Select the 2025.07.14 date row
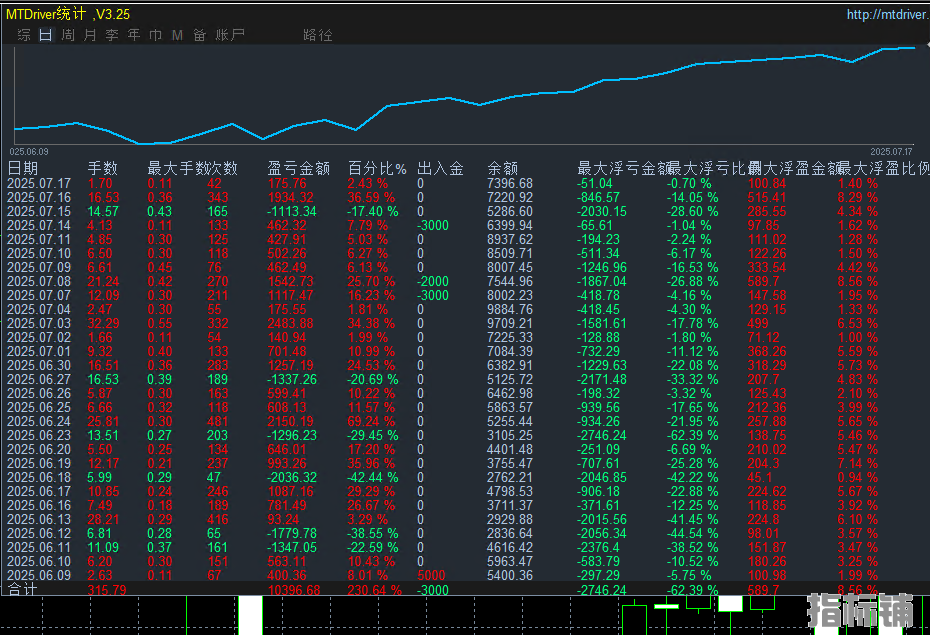The width and height of the screenshot is (930, 635). pos(39,225)
